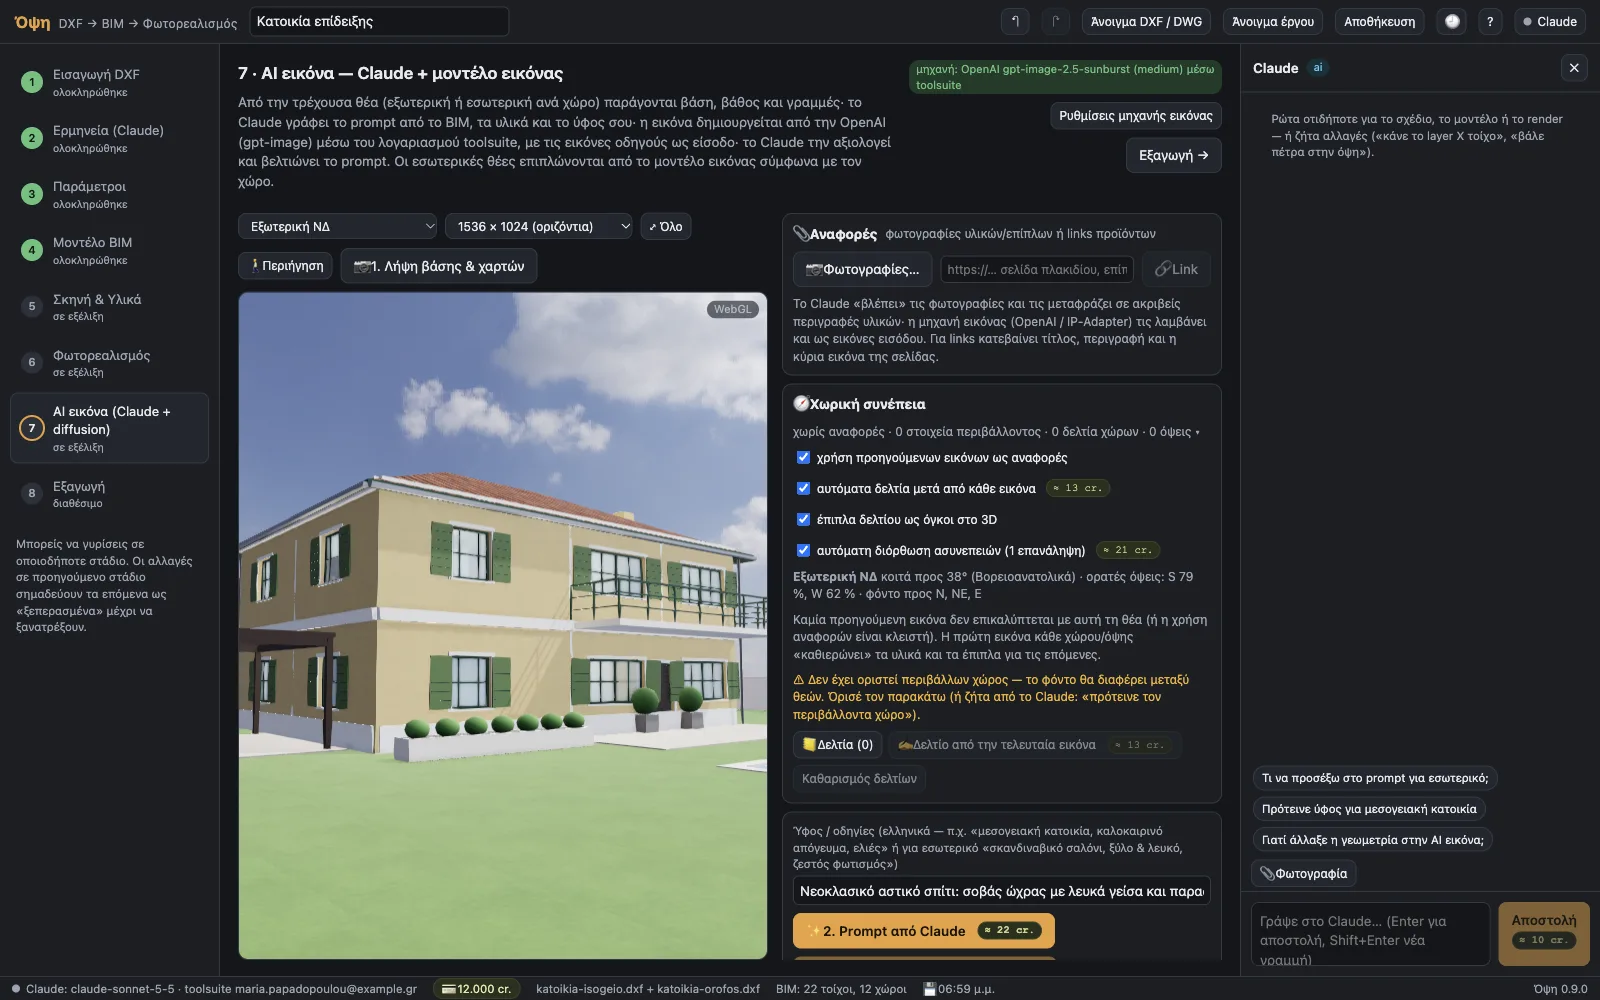Expand the χωρίς αναφορές summary line

996,432
